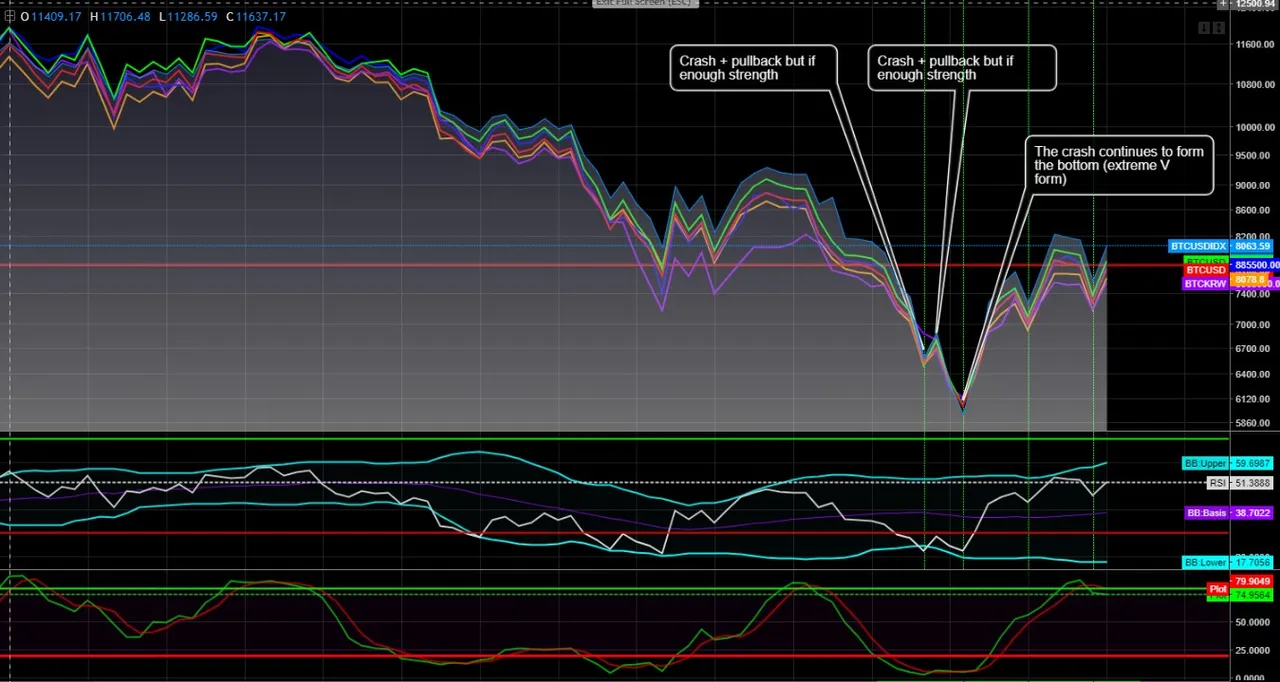The image size is (1280, 682).
Task: Click the maximize pane icon near the top right
Action: coord(1219,28)
